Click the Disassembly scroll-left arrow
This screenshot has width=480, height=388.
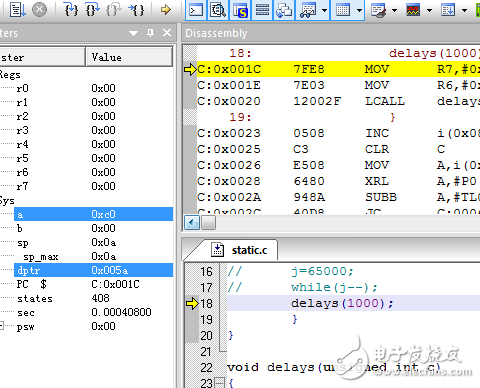pos(192,222)
